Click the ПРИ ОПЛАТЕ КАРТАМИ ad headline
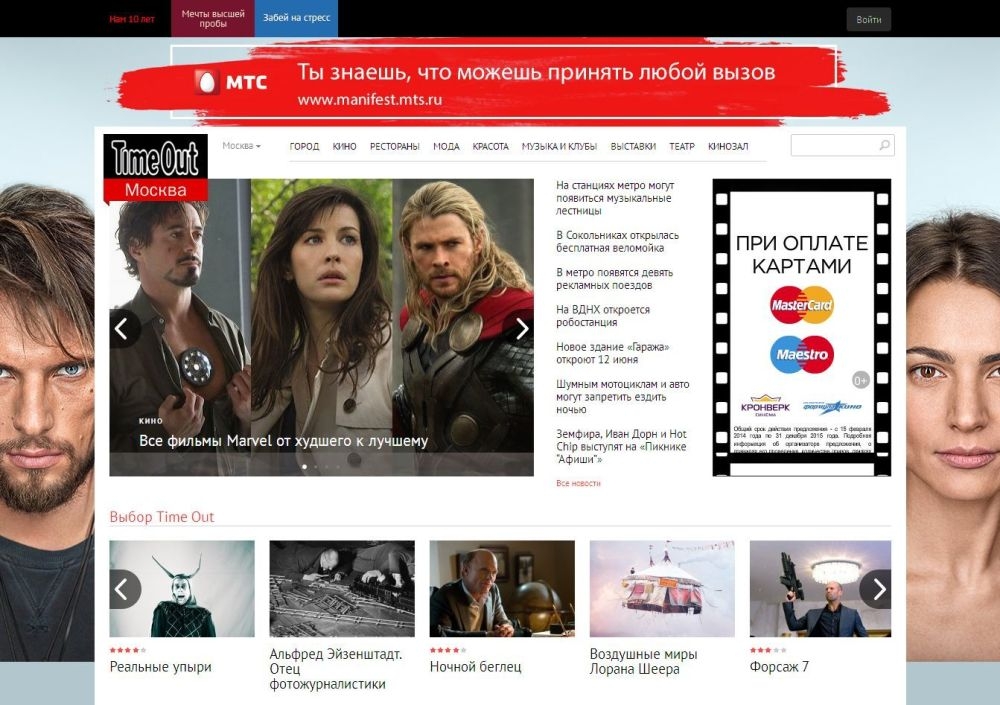The width and height of the screenshot is (1000, 705). (802, 254)
